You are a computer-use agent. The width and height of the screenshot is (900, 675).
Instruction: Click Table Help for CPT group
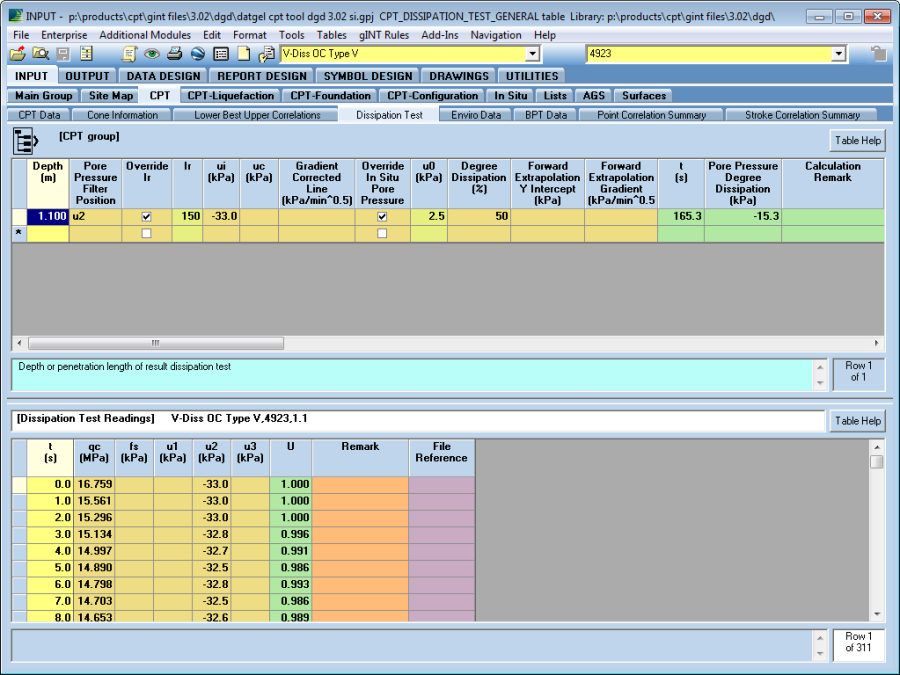(x=857, y=141)
